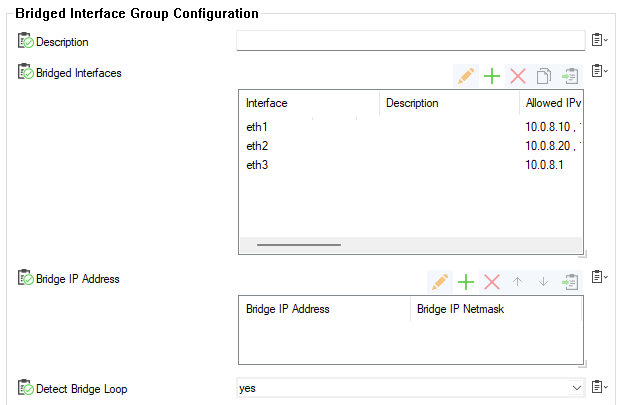
Task: Move Bridge IP Address entry up
Action: point(518,282)
